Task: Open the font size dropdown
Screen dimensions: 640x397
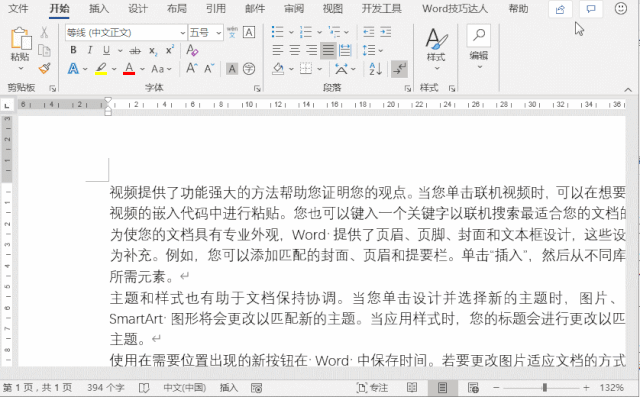Action: pos(219,33)
